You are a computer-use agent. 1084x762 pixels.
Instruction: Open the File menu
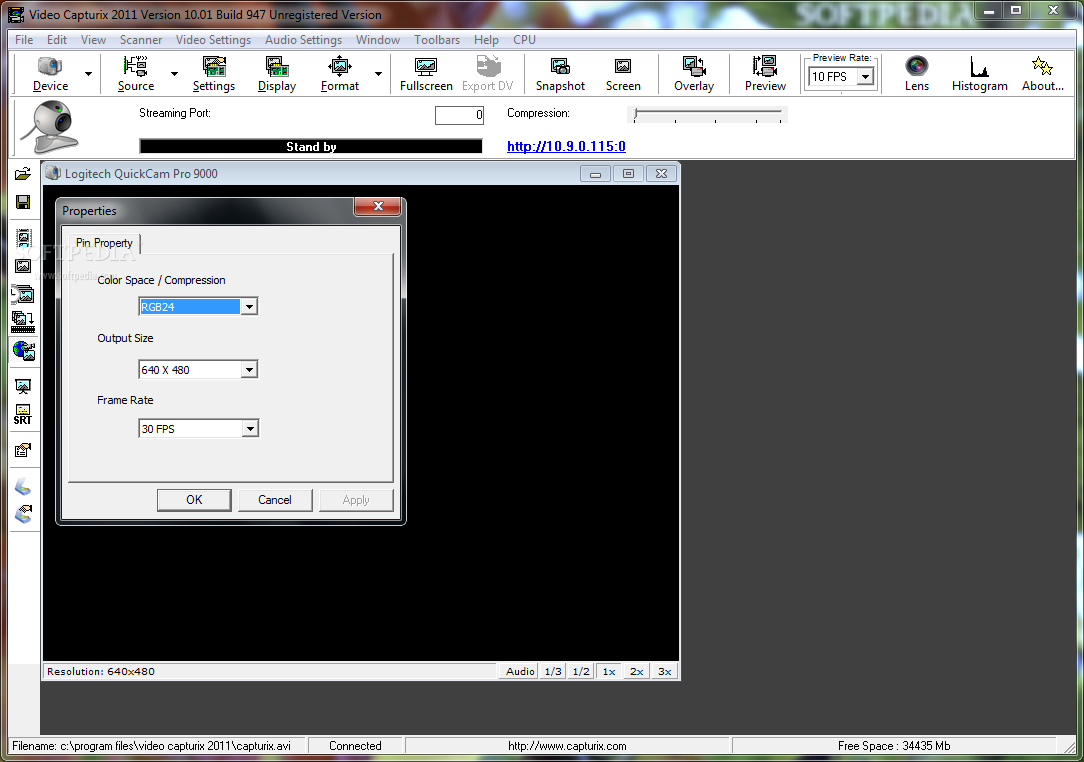click(24, 40)
